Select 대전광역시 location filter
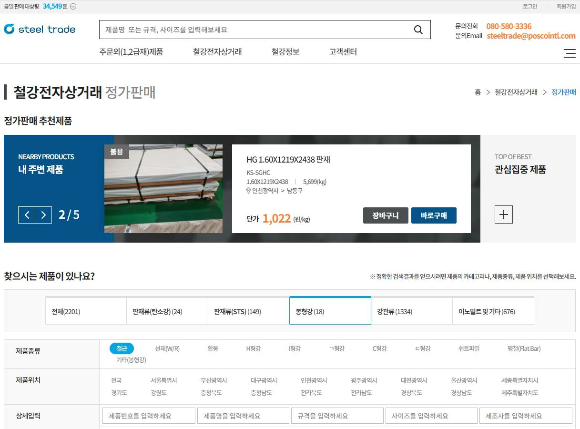580x429 pixels. (414, 380)
